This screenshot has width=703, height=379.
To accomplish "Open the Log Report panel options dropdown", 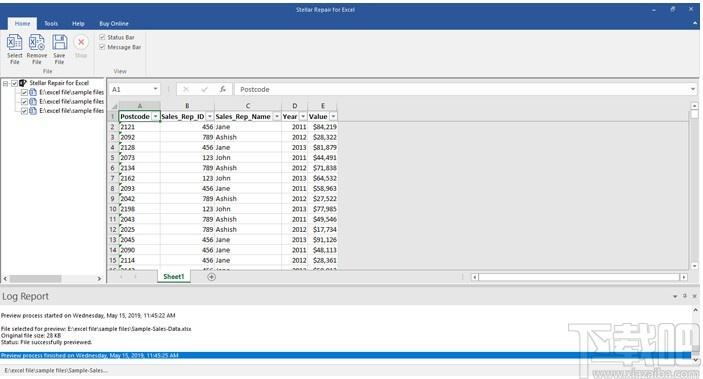I will (675, 296).
